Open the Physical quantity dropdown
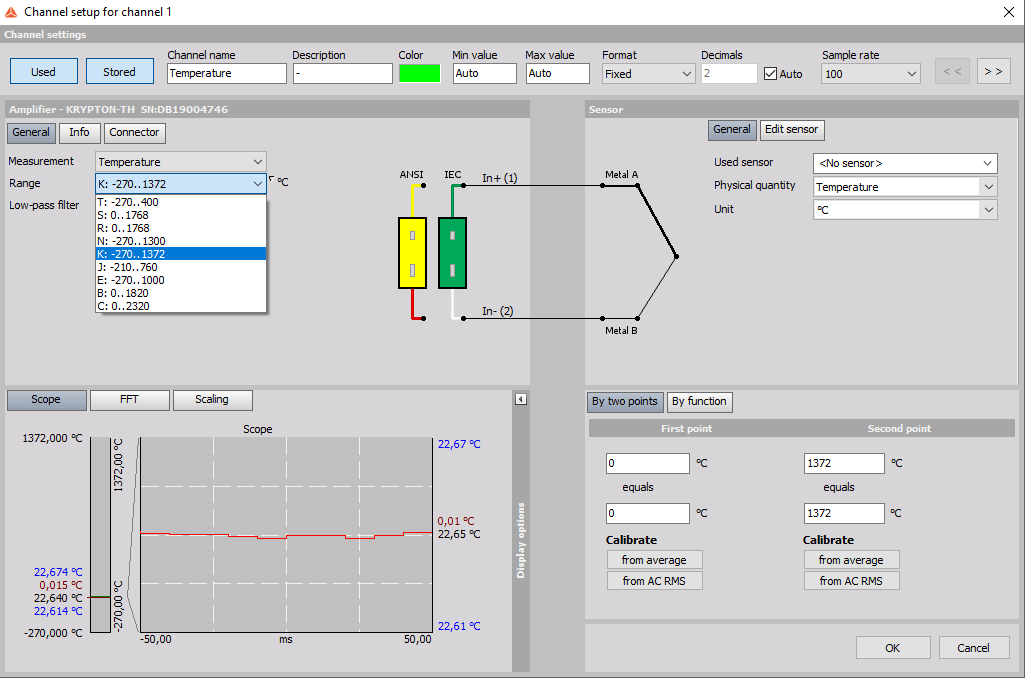Image resolution: width=1025 pixels, height=678 pixels. (x=905, y=186)
